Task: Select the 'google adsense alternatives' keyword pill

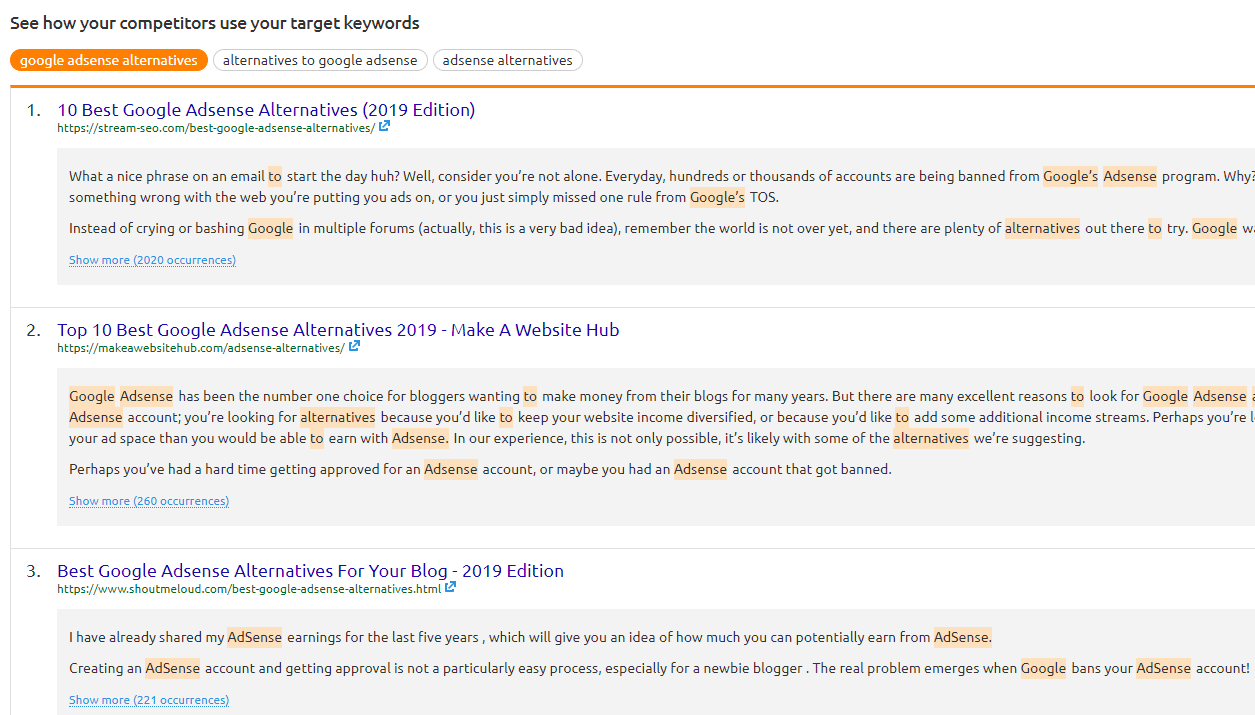Action: click(x=109, y=60)
